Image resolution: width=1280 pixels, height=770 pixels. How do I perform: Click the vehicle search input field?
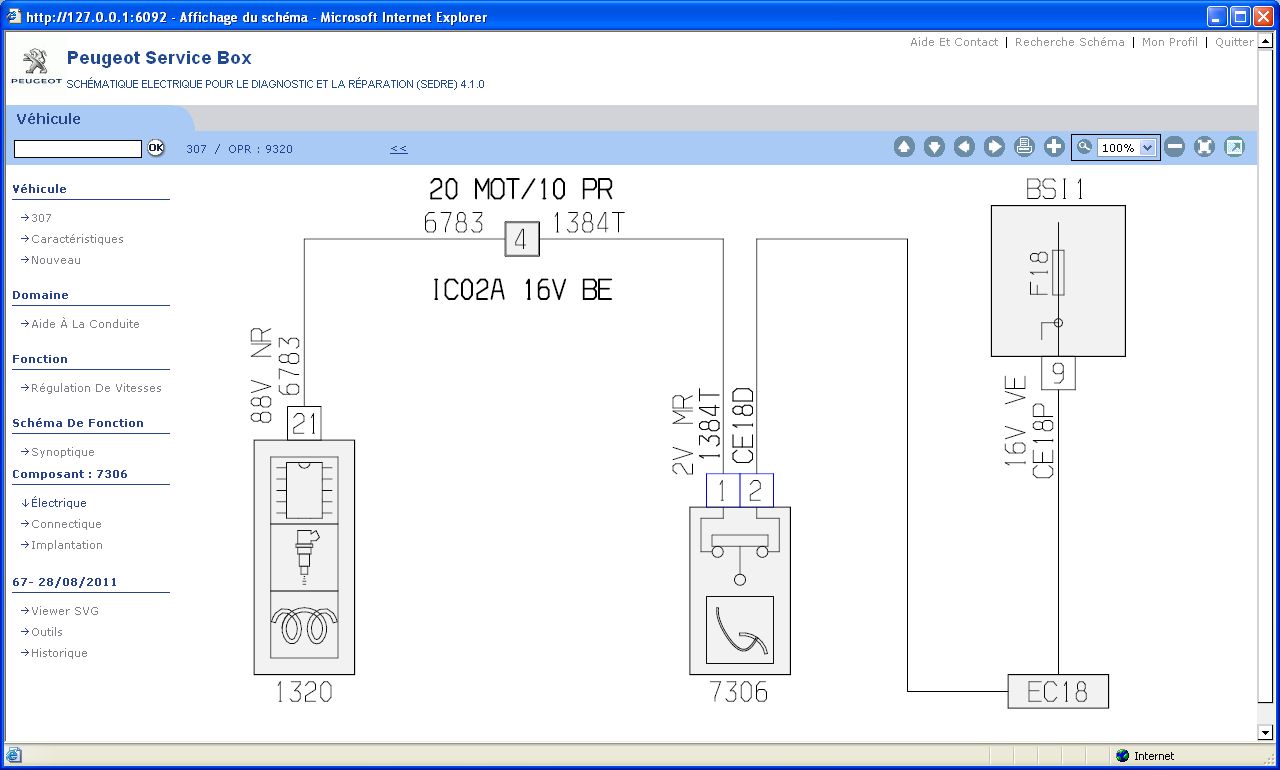[78, 149]
